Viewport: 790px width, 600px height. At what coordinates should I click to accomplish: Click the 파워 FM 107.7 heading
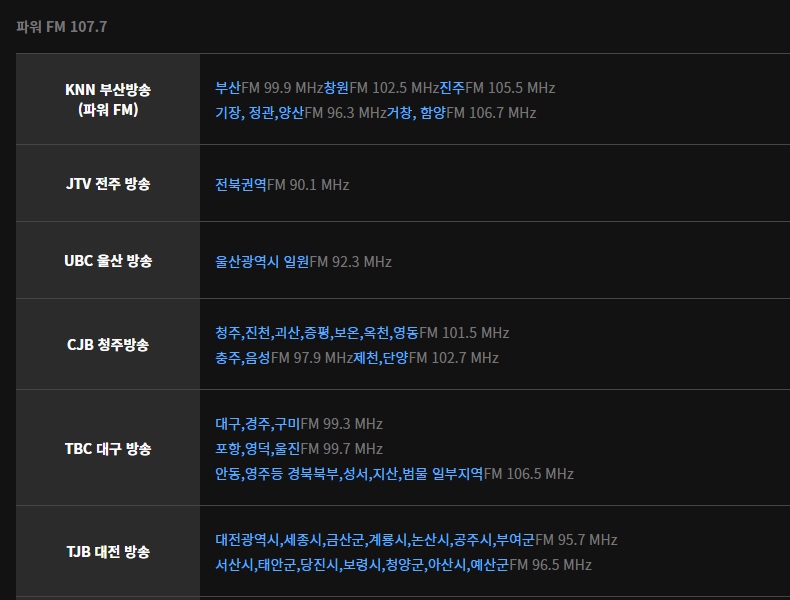(x=61, y=27)
